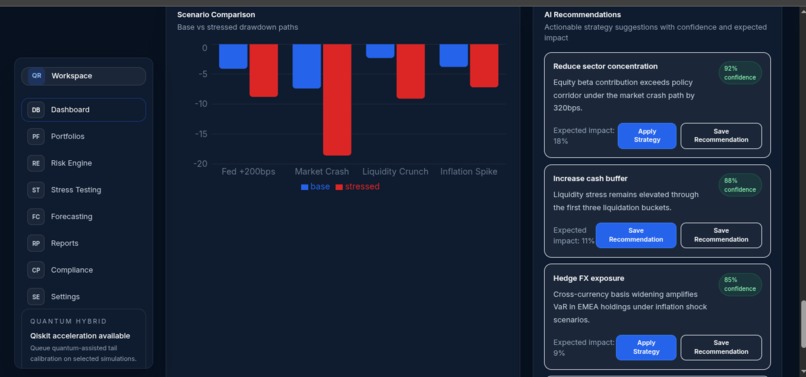
Task: Click the stressed Market Crash red bar
Action: 337,100
